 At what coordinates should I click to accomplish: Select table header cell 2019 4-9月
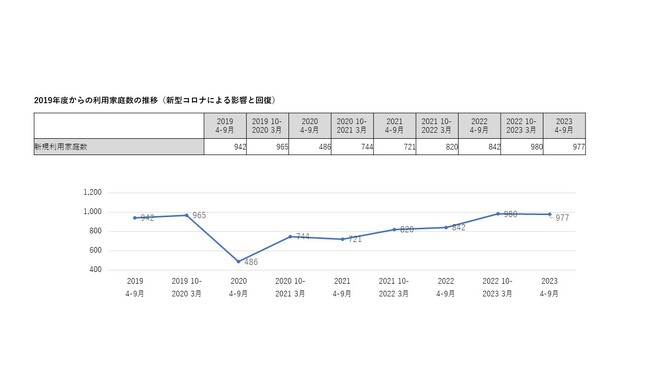click(225, 126)
